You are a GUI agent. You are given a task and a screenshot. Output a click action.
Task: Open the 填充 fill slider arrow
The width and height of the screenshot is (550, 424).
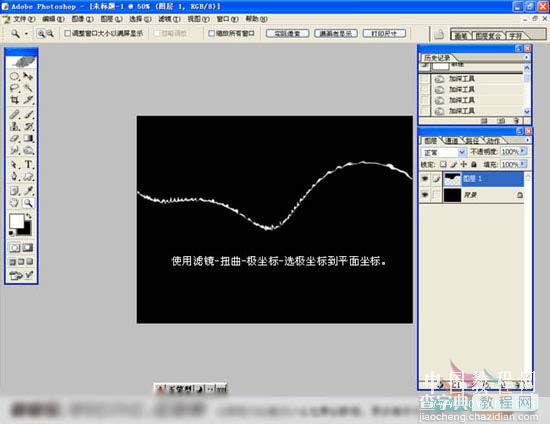(523, 164)
